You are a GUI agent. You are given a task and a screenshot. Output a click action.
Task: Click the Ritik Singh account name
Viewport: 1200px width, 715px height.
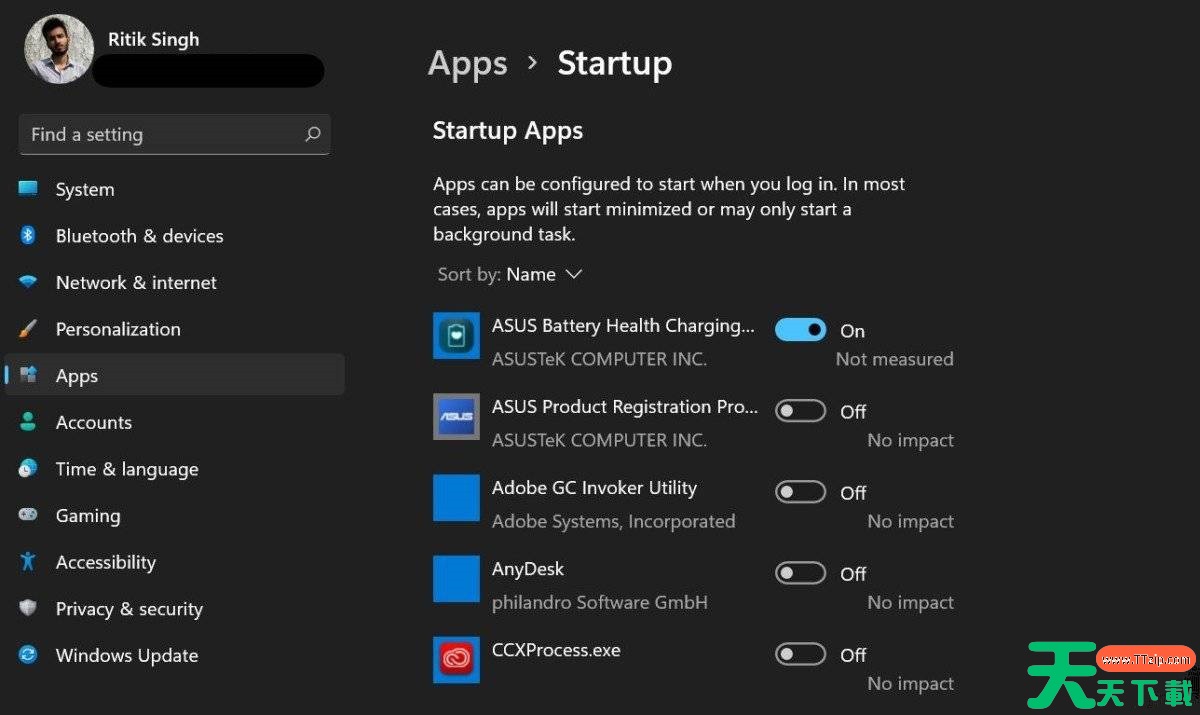coord(153,39)
